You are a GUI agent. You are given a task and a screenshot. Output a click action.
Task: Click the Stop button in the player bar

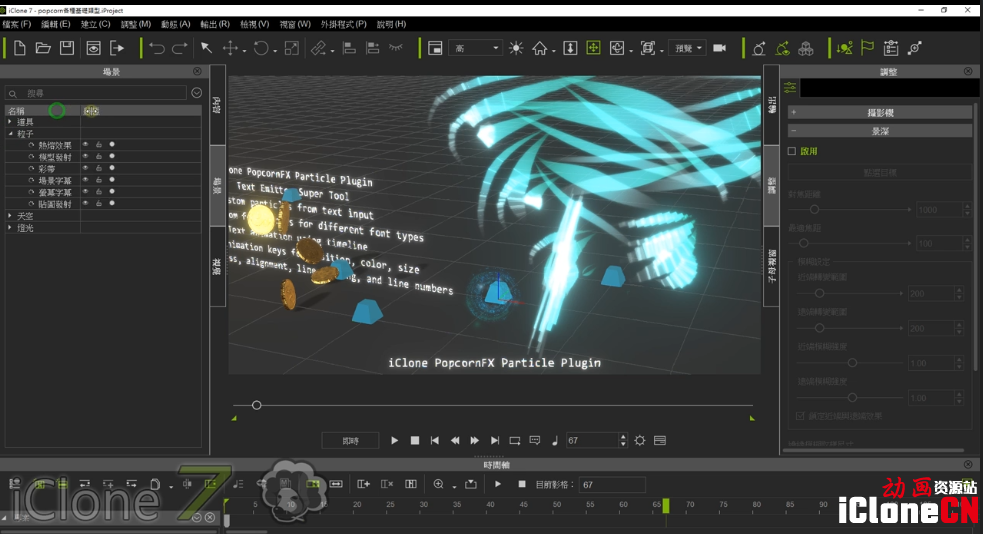[414, 441]
